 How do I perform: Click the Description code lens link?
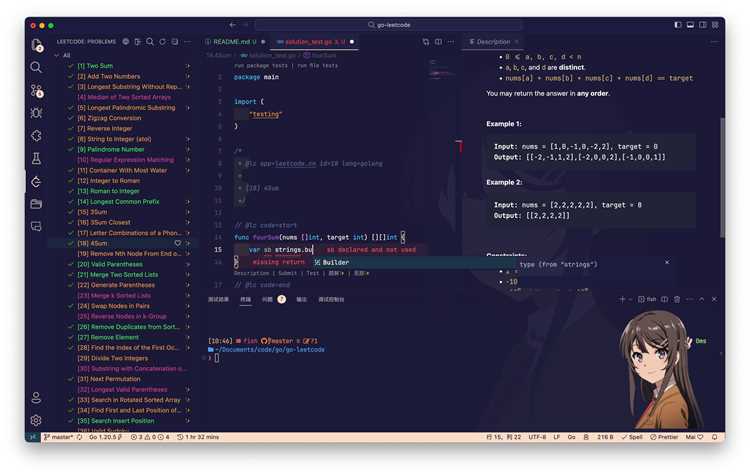252,274
